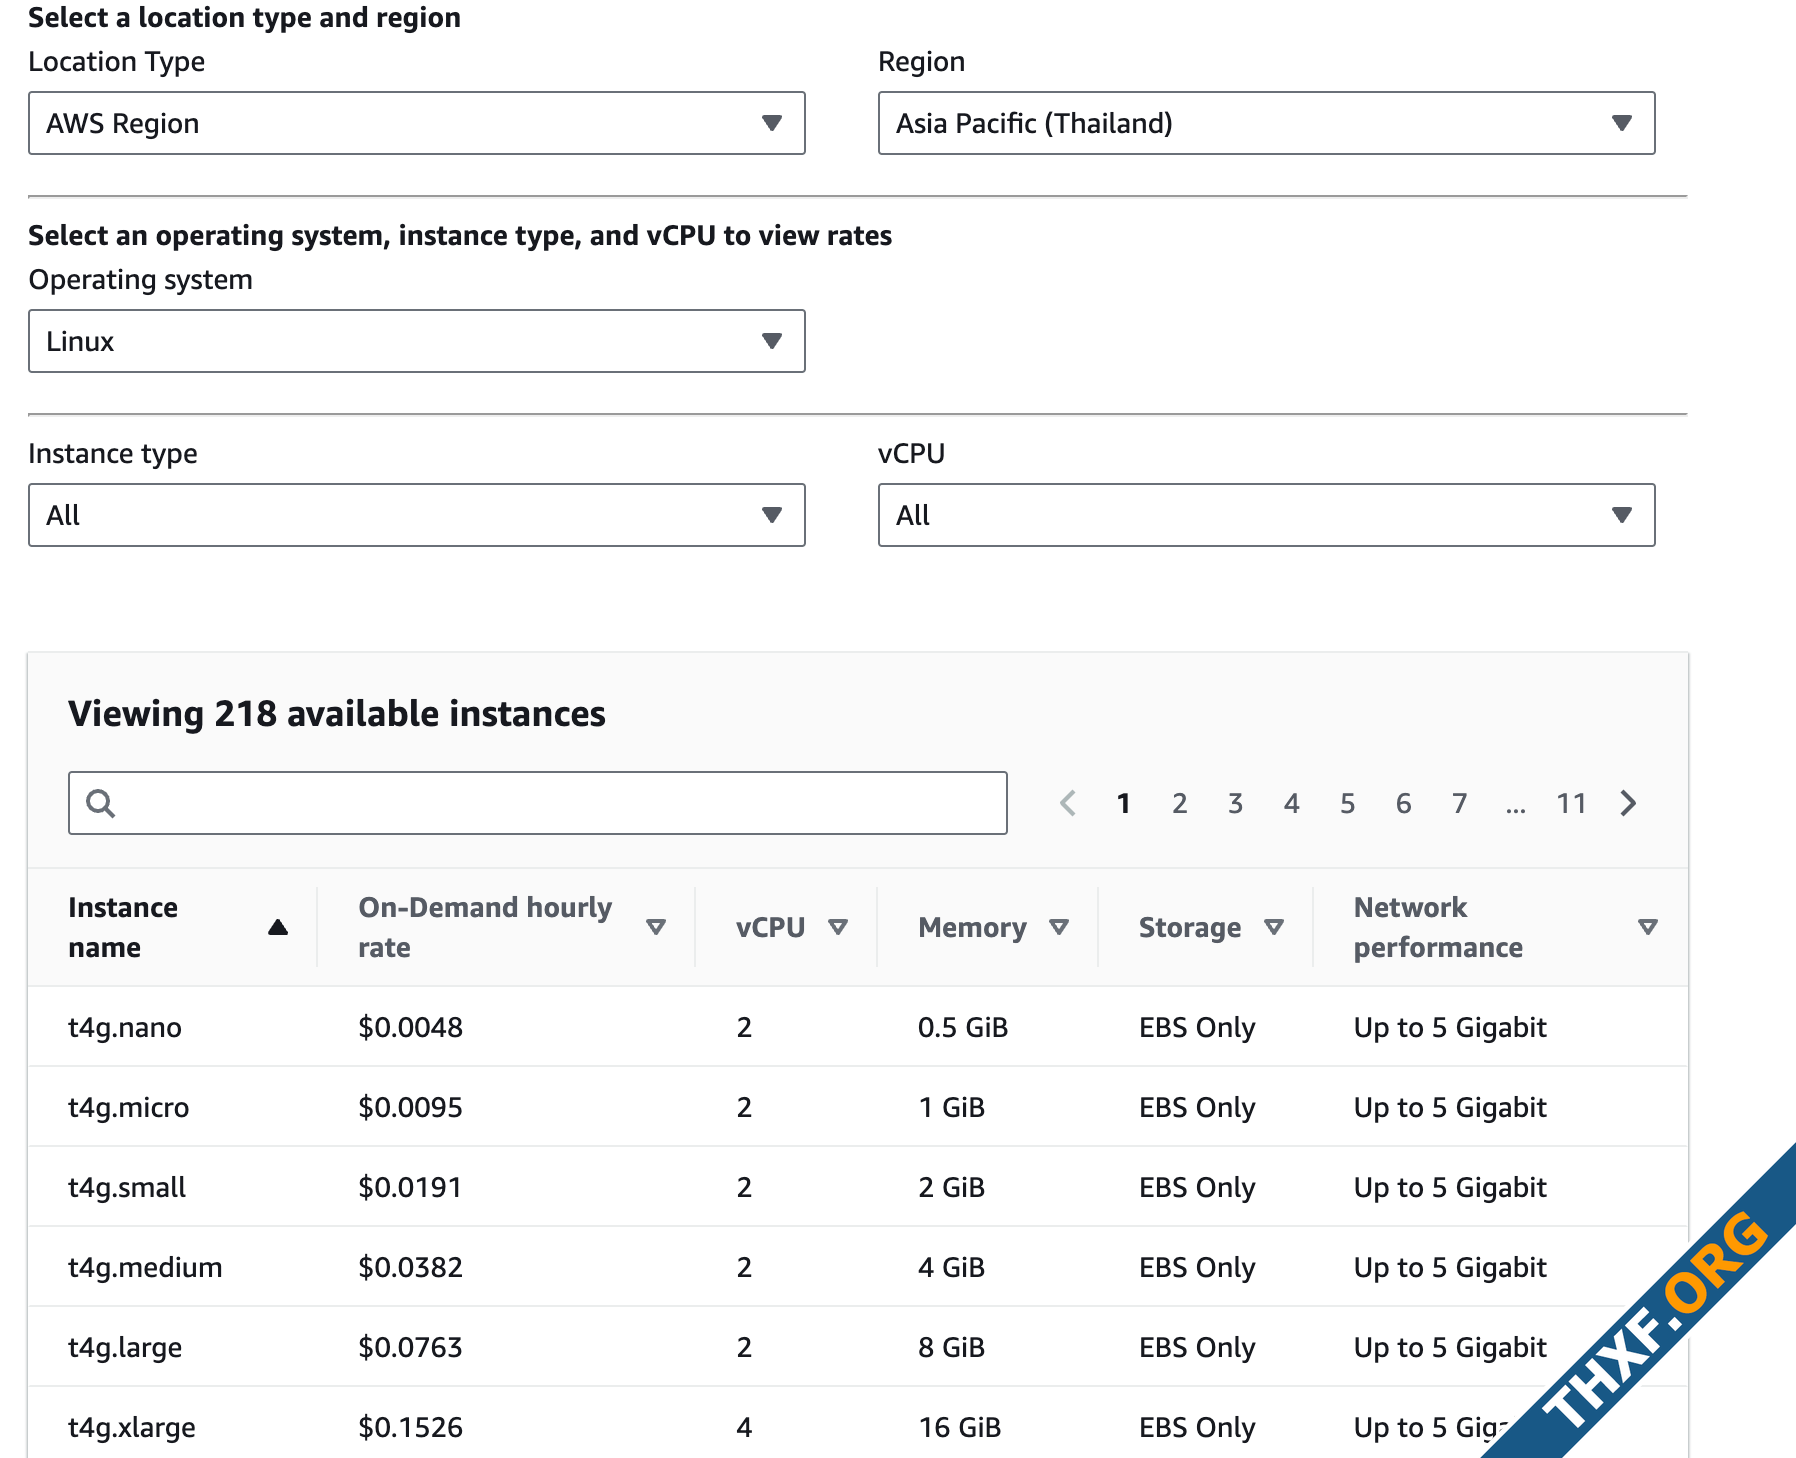Screen dimensions: 1796x1458
Task: Select the t4g.xlarge instance name
Action: 132,1427
